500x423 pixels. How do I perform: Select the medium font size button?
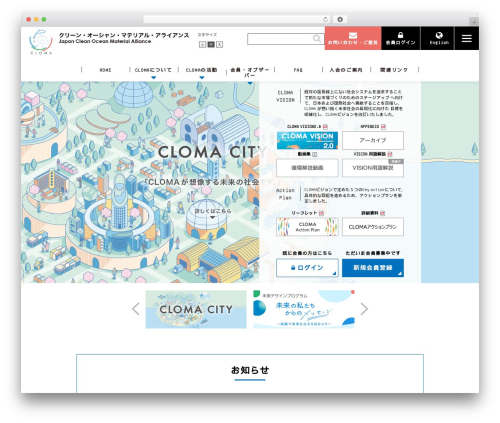coord(211,44)
